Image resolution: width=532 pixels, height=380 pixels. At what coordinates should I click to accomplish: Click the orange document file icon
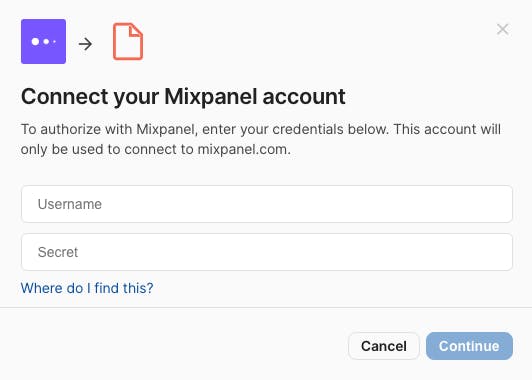128,41
